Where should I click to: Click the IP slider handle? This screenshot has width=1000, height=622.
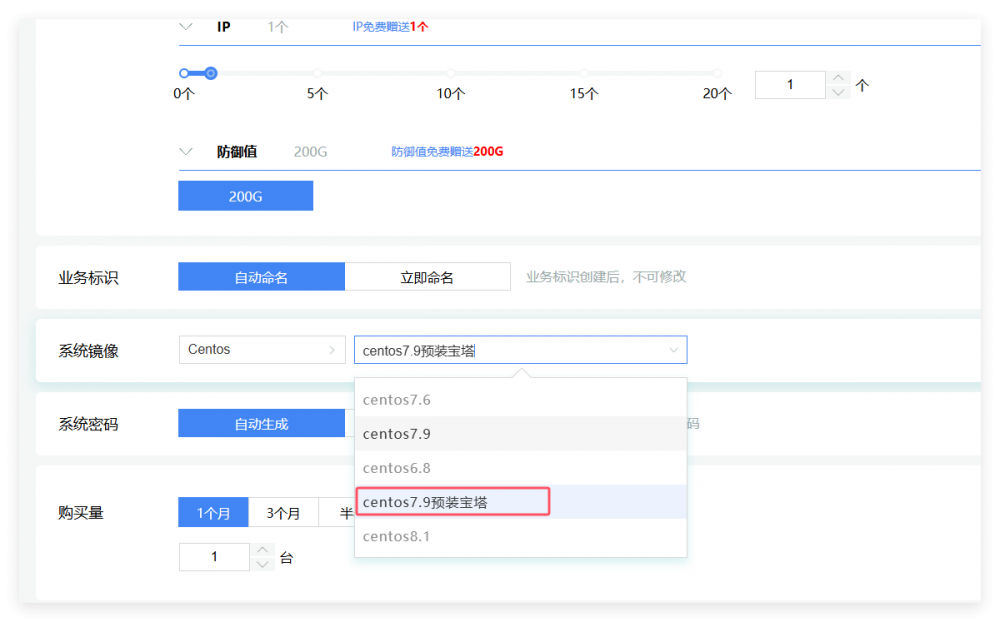[x=210, y=73]
